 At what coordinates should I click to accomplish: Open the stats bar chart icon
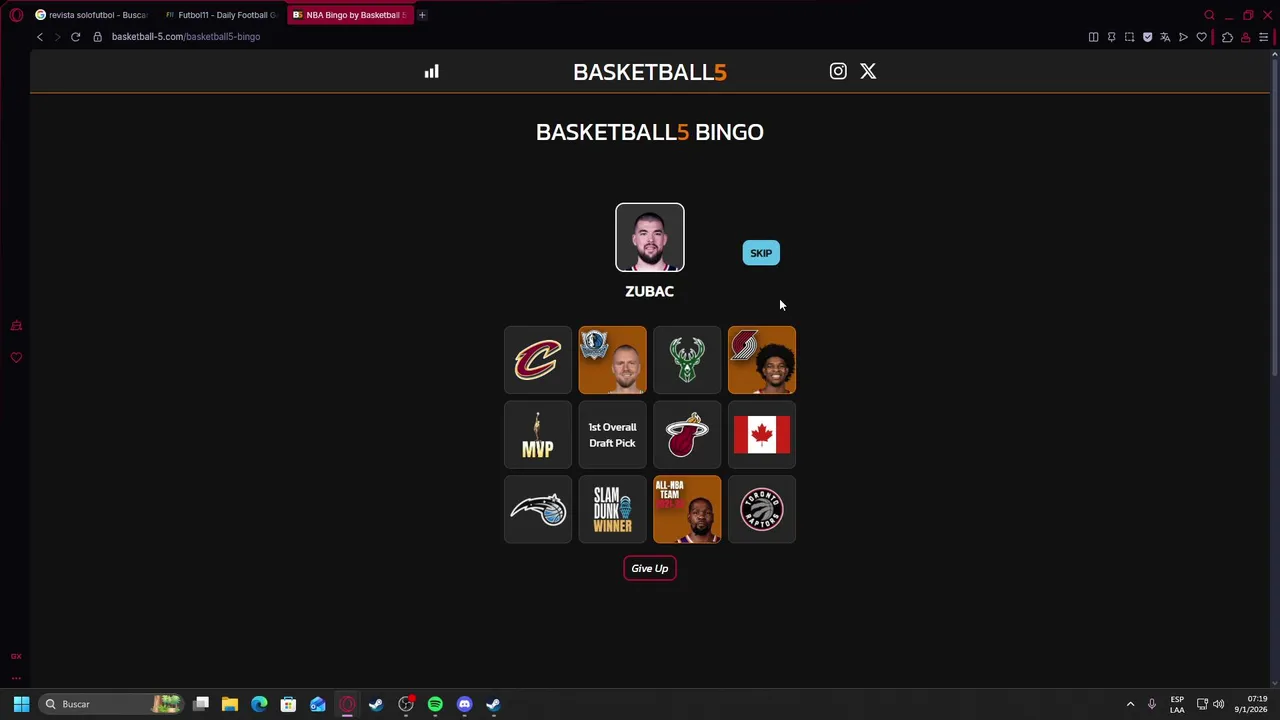431,71
